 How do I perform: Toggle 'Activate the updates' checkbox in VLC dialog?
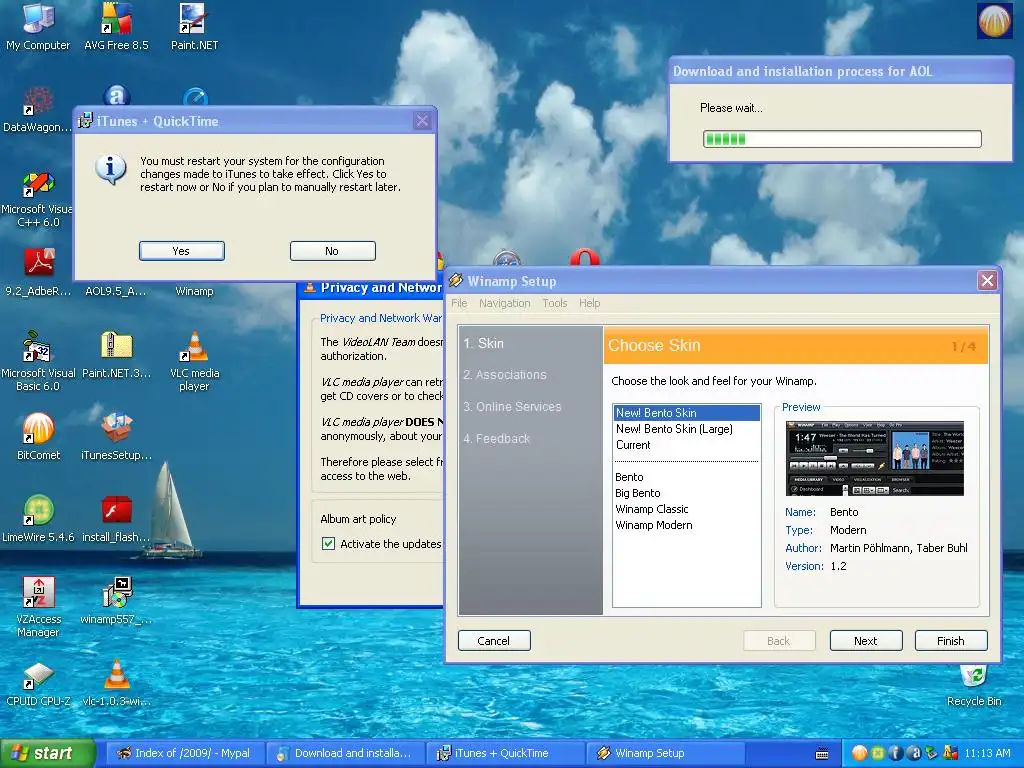click(x=328, y=543)
